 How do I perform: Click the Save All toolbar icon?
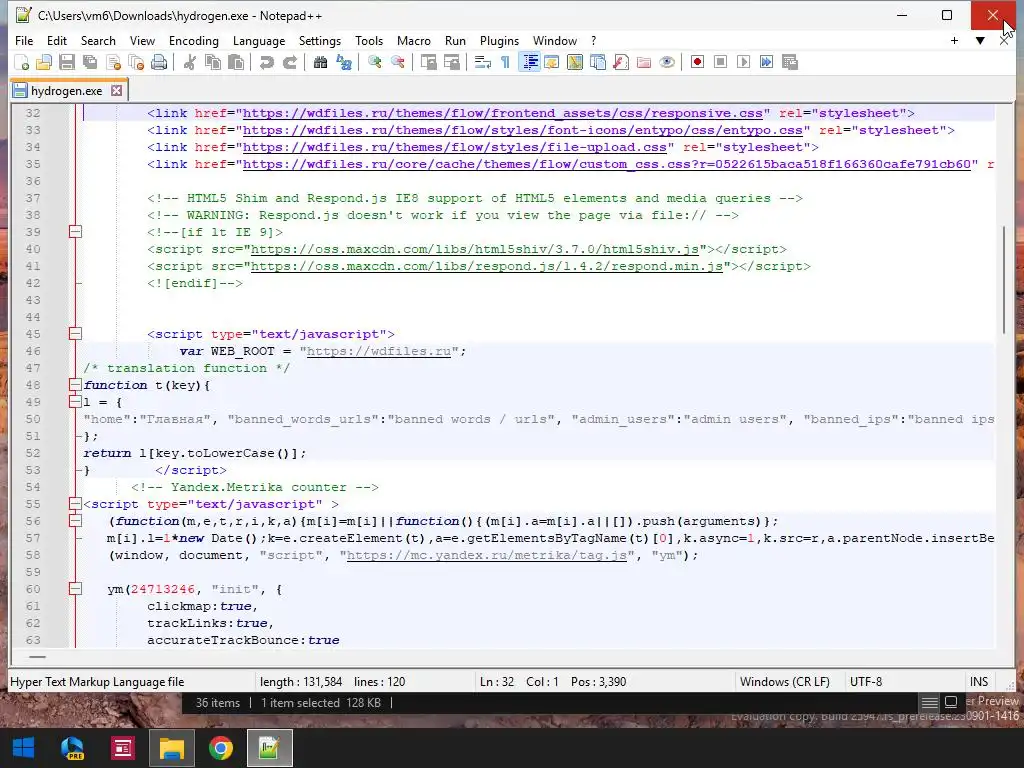[90, 62]
